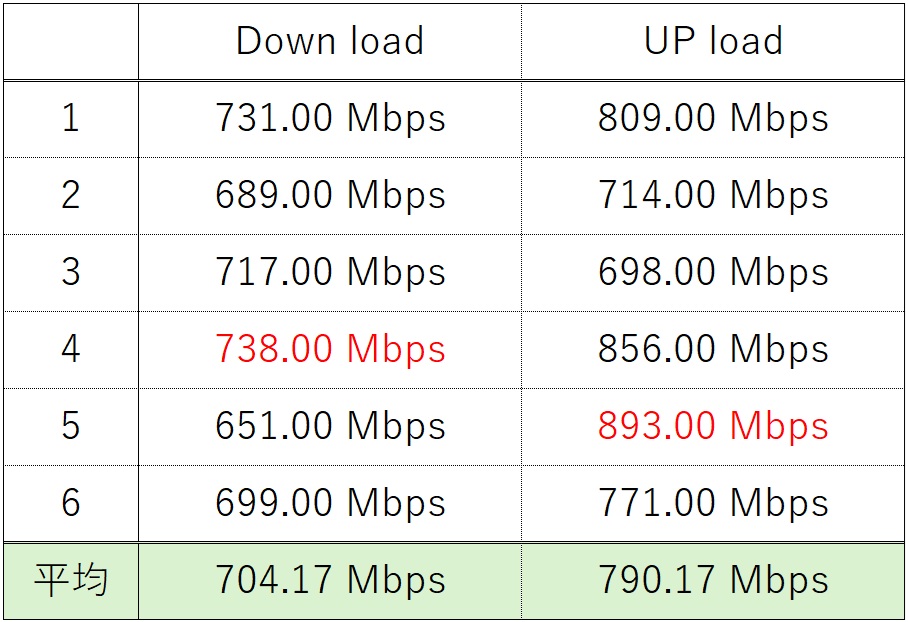Click the 689.00 Mbps cell
The width and height of the screenshot is (908, 622).
click(330, 195)
